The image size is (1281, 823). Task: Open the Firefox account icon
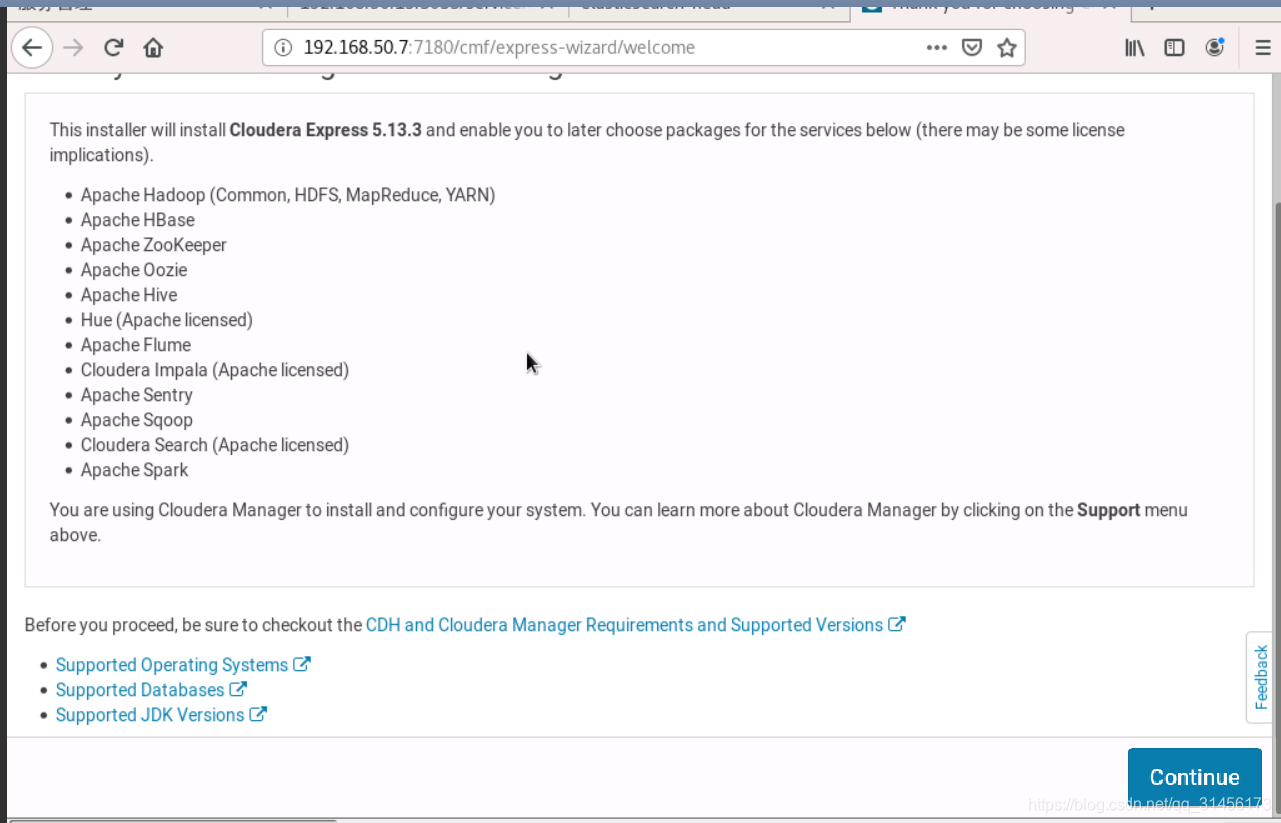coord(1215,47)
